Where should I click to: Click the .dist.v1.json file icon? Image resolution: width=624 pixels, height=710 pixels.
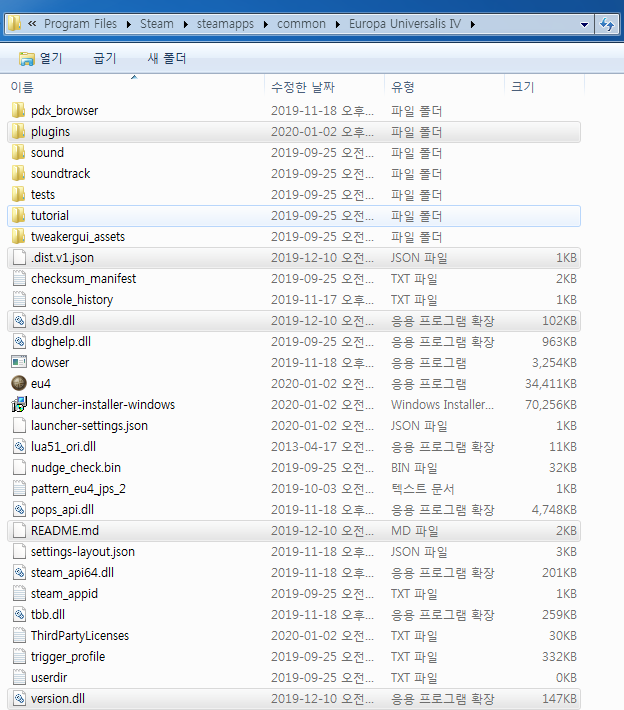coord(19,258)
